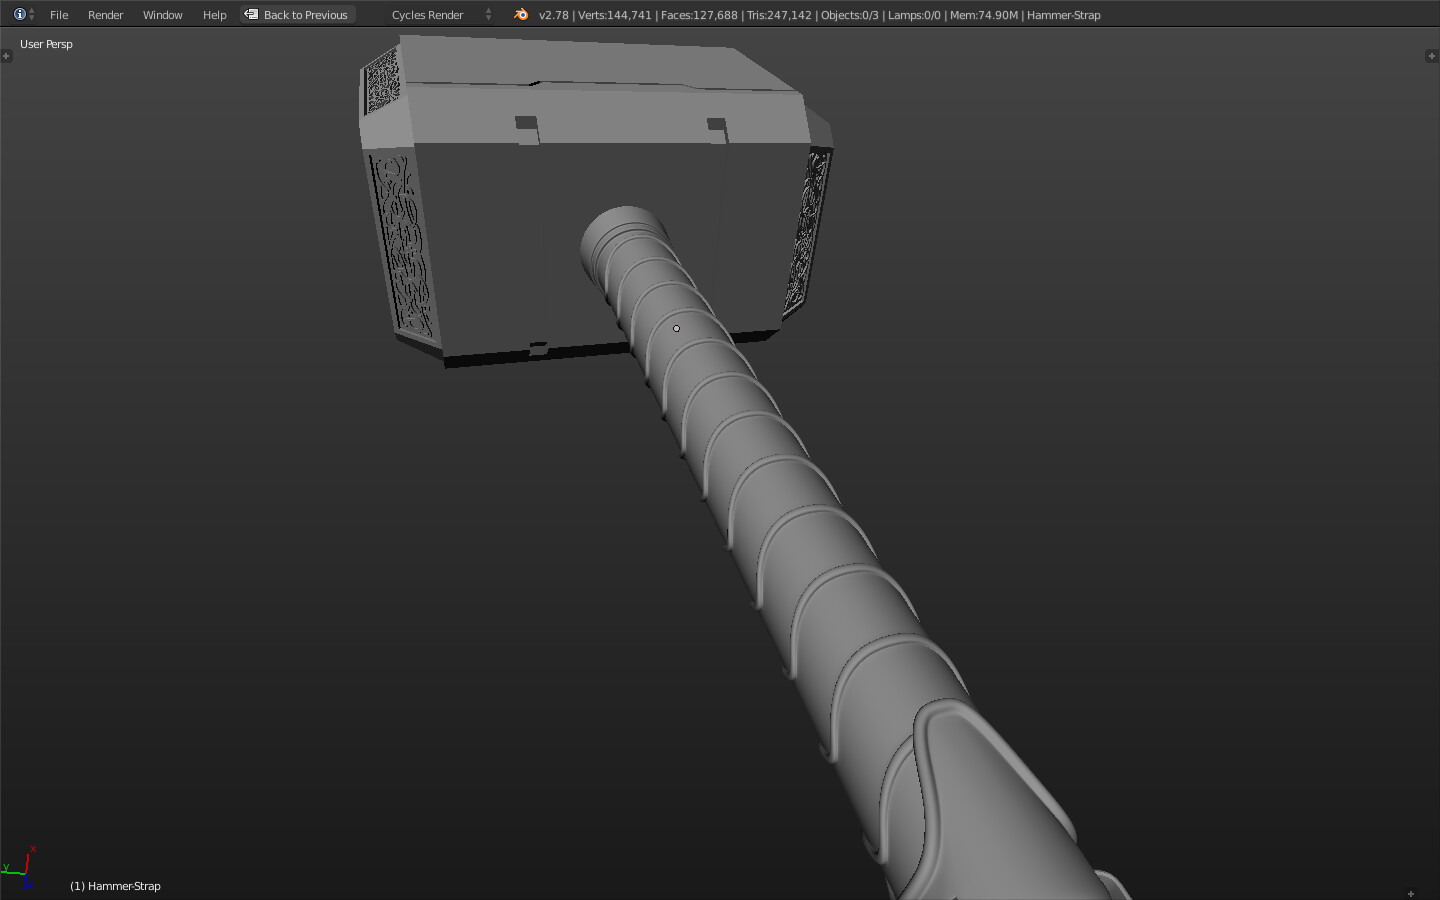
Task: Click the XYZ axis gizmo in viewport corner
Action: point(19,868)
